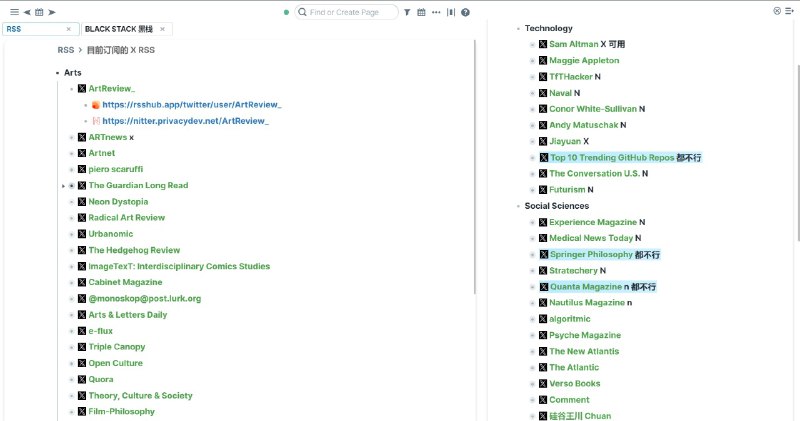This screenshot has height=421, width=800.
Task: Click the filter funnel icon
Action: pyautogui.click(x=407, y=12)
